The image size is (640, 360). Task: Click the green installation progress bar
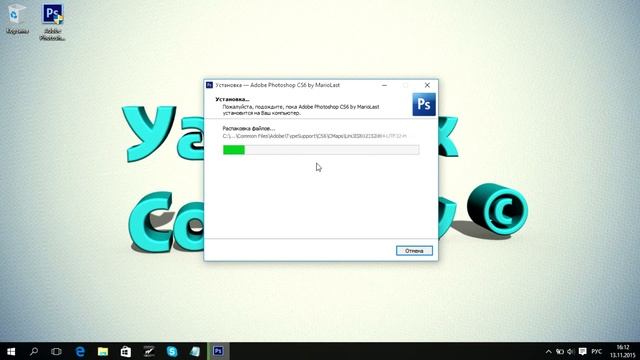coord(321,150)
